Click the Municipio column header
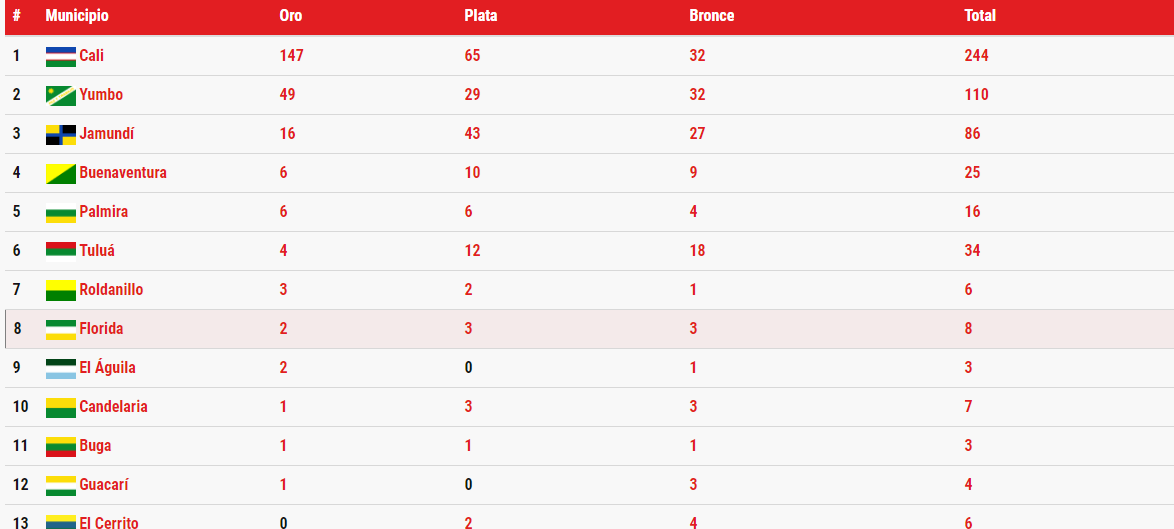This screenshot has height=529, width=1174. [x=76, y=16]
